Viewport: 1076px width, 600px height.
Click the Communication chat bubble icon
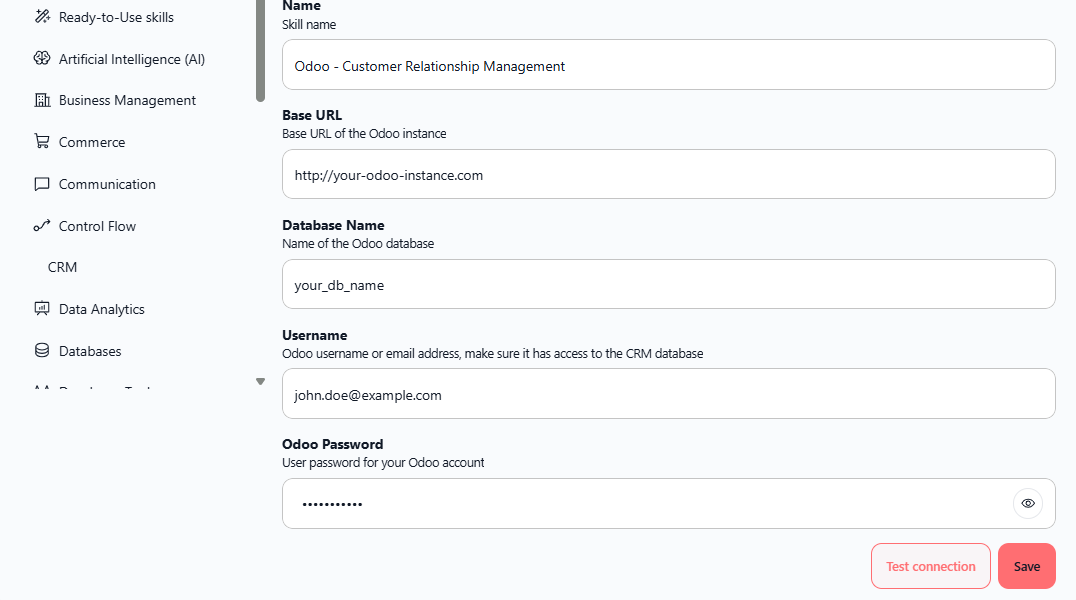click(42, 184)
